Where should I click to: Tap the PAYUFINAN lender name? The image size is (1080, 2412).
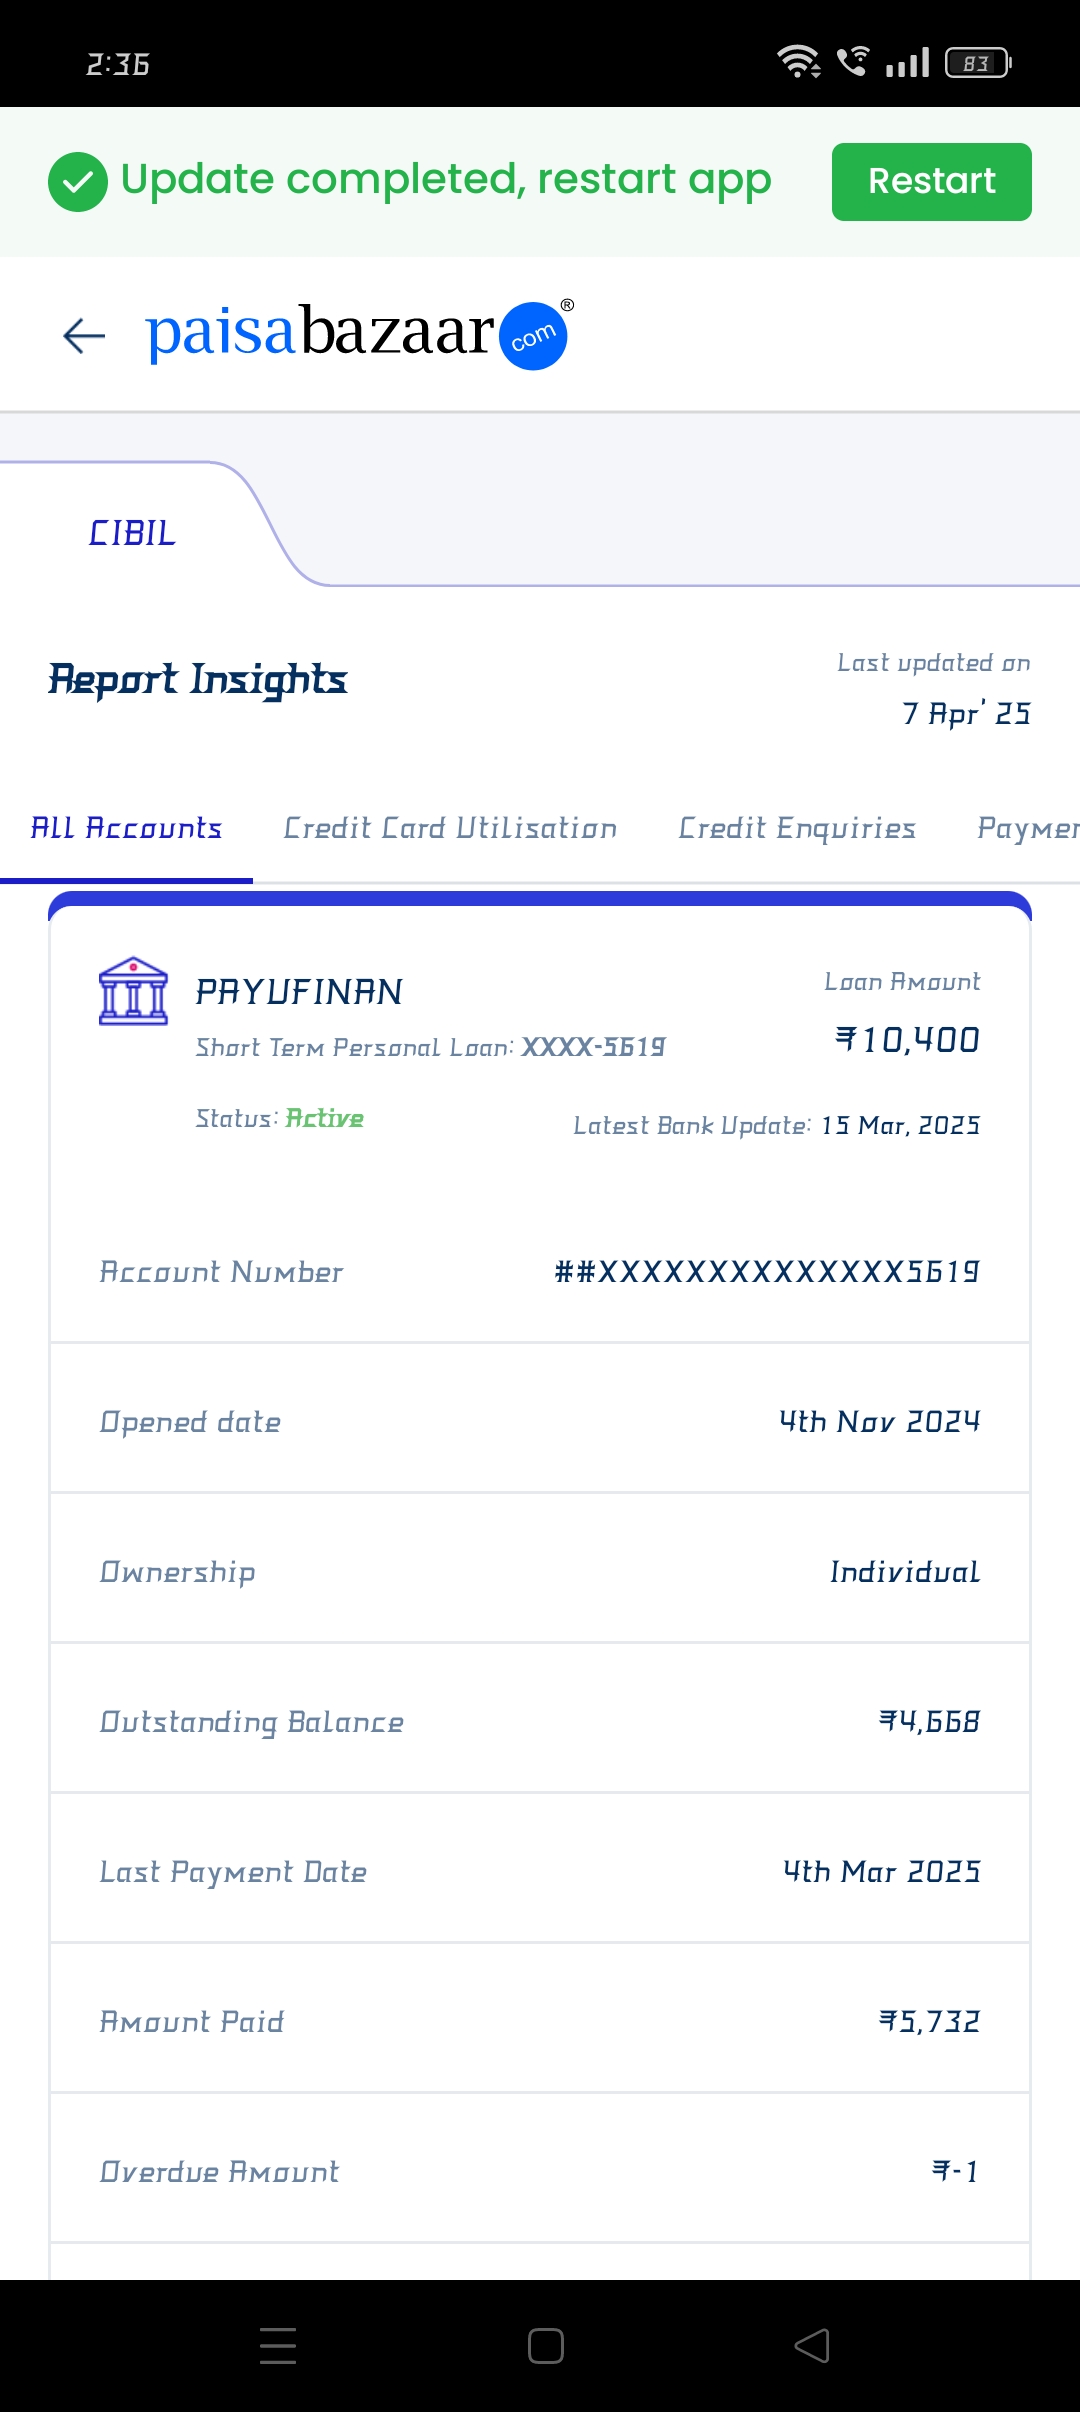[299, 992]
